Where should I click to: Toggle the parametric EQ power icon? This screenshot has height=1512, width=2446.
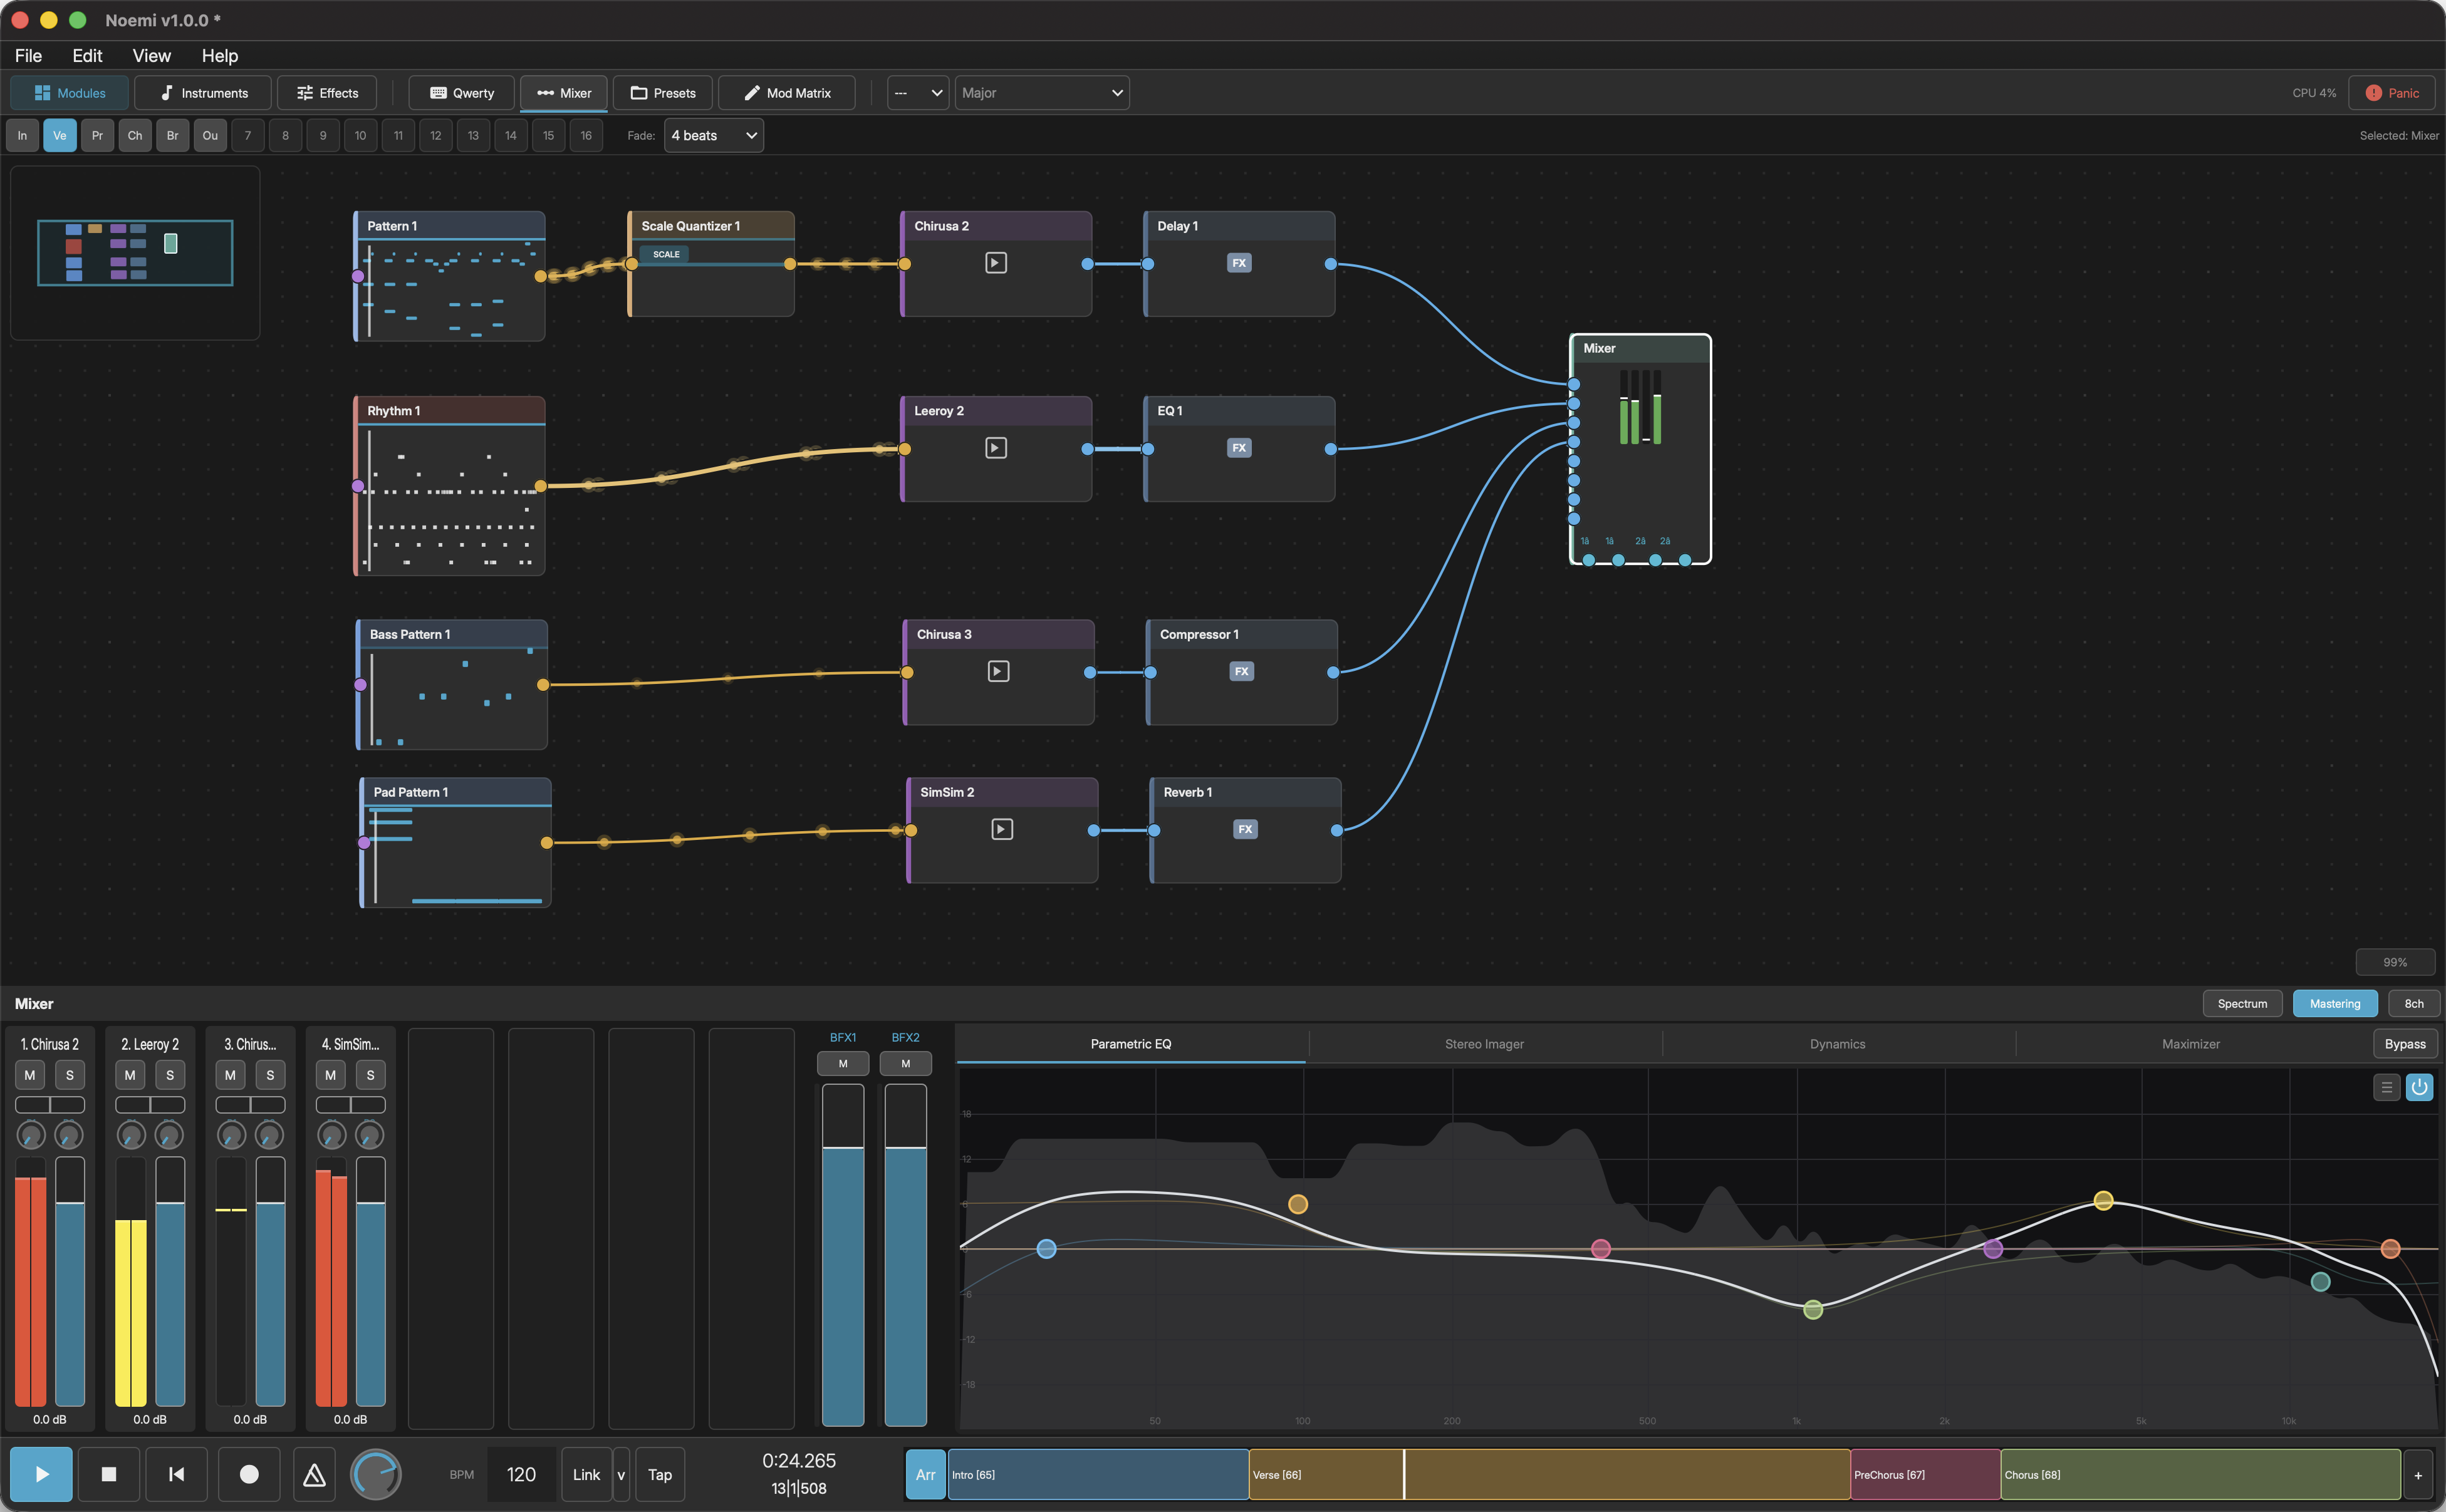click(2419, 1087)
